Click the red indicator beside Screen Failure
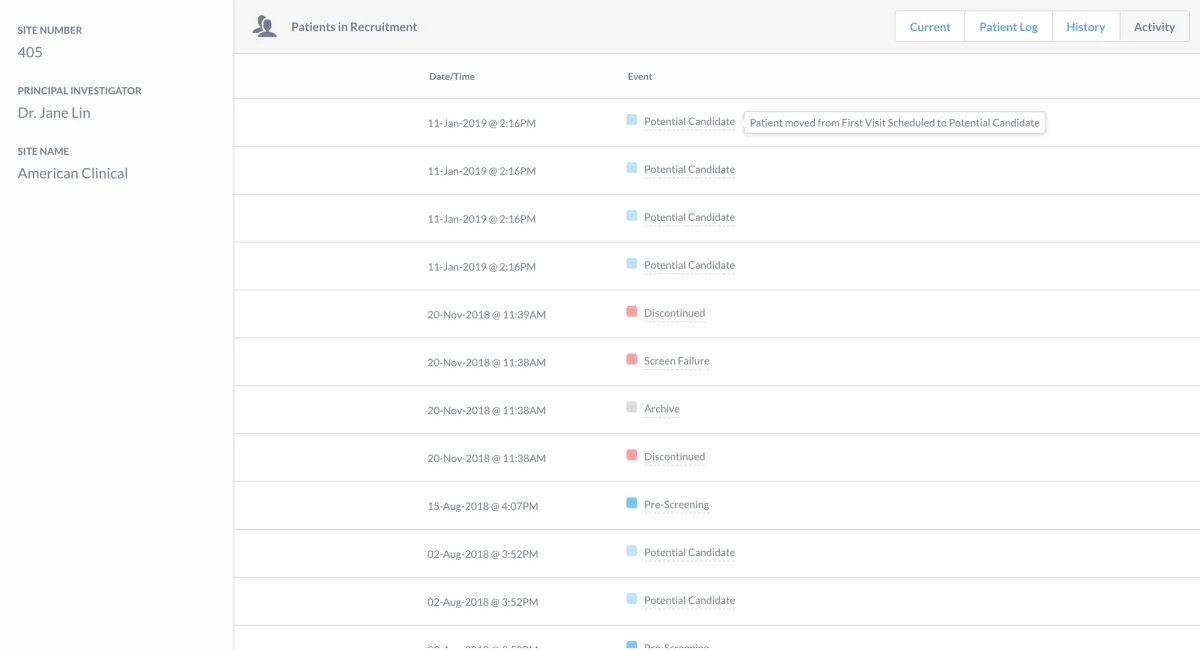The height and width of the screenshot is (650, 1200). [x=631, y=360]
